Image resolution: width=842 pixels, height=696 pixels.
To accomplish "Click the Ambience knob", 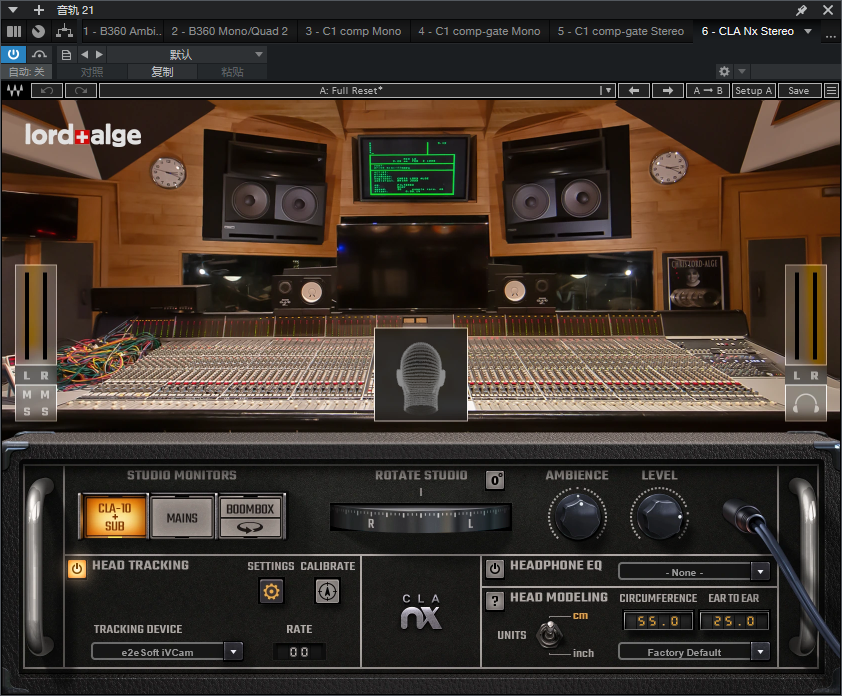I will click(577, 516).
